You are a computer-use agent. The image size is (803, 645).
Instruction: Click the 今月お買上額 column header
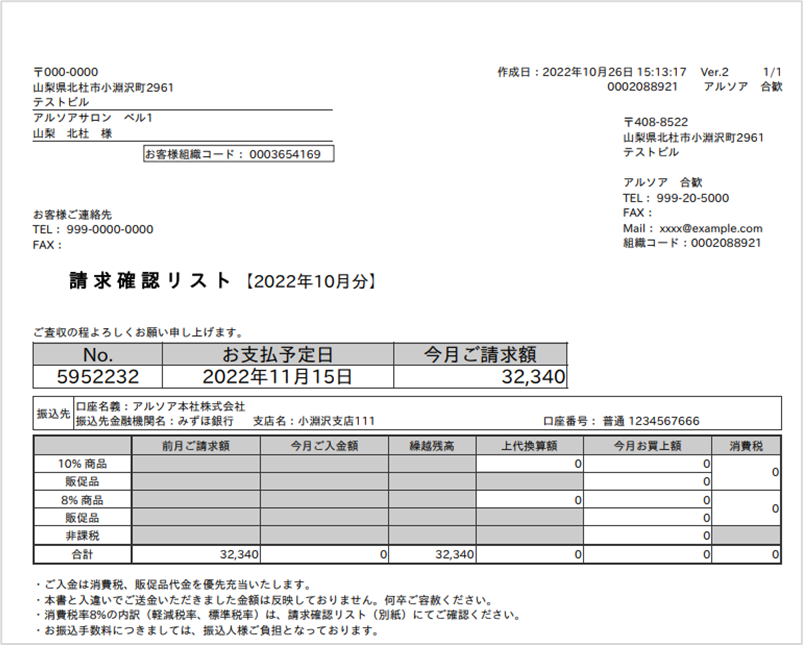tap(647, 445)
